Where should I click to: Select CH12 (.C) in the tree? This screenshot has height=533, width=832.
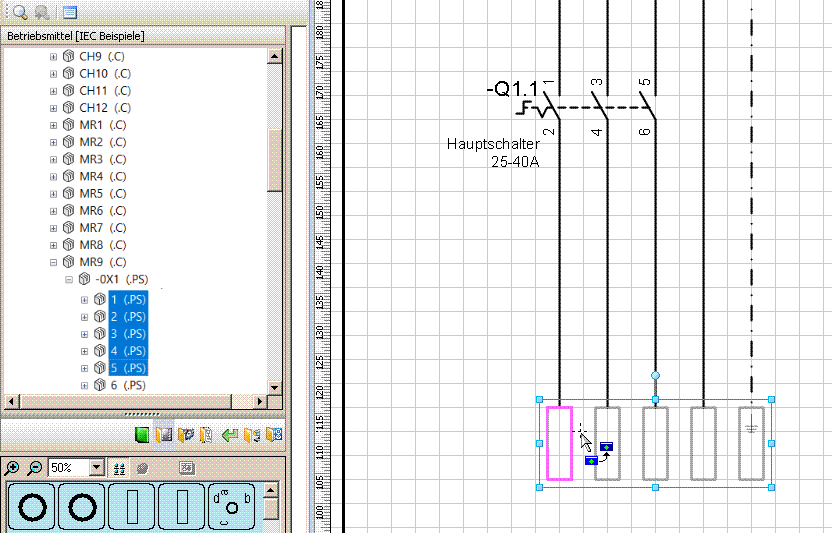tap(105, 108)
